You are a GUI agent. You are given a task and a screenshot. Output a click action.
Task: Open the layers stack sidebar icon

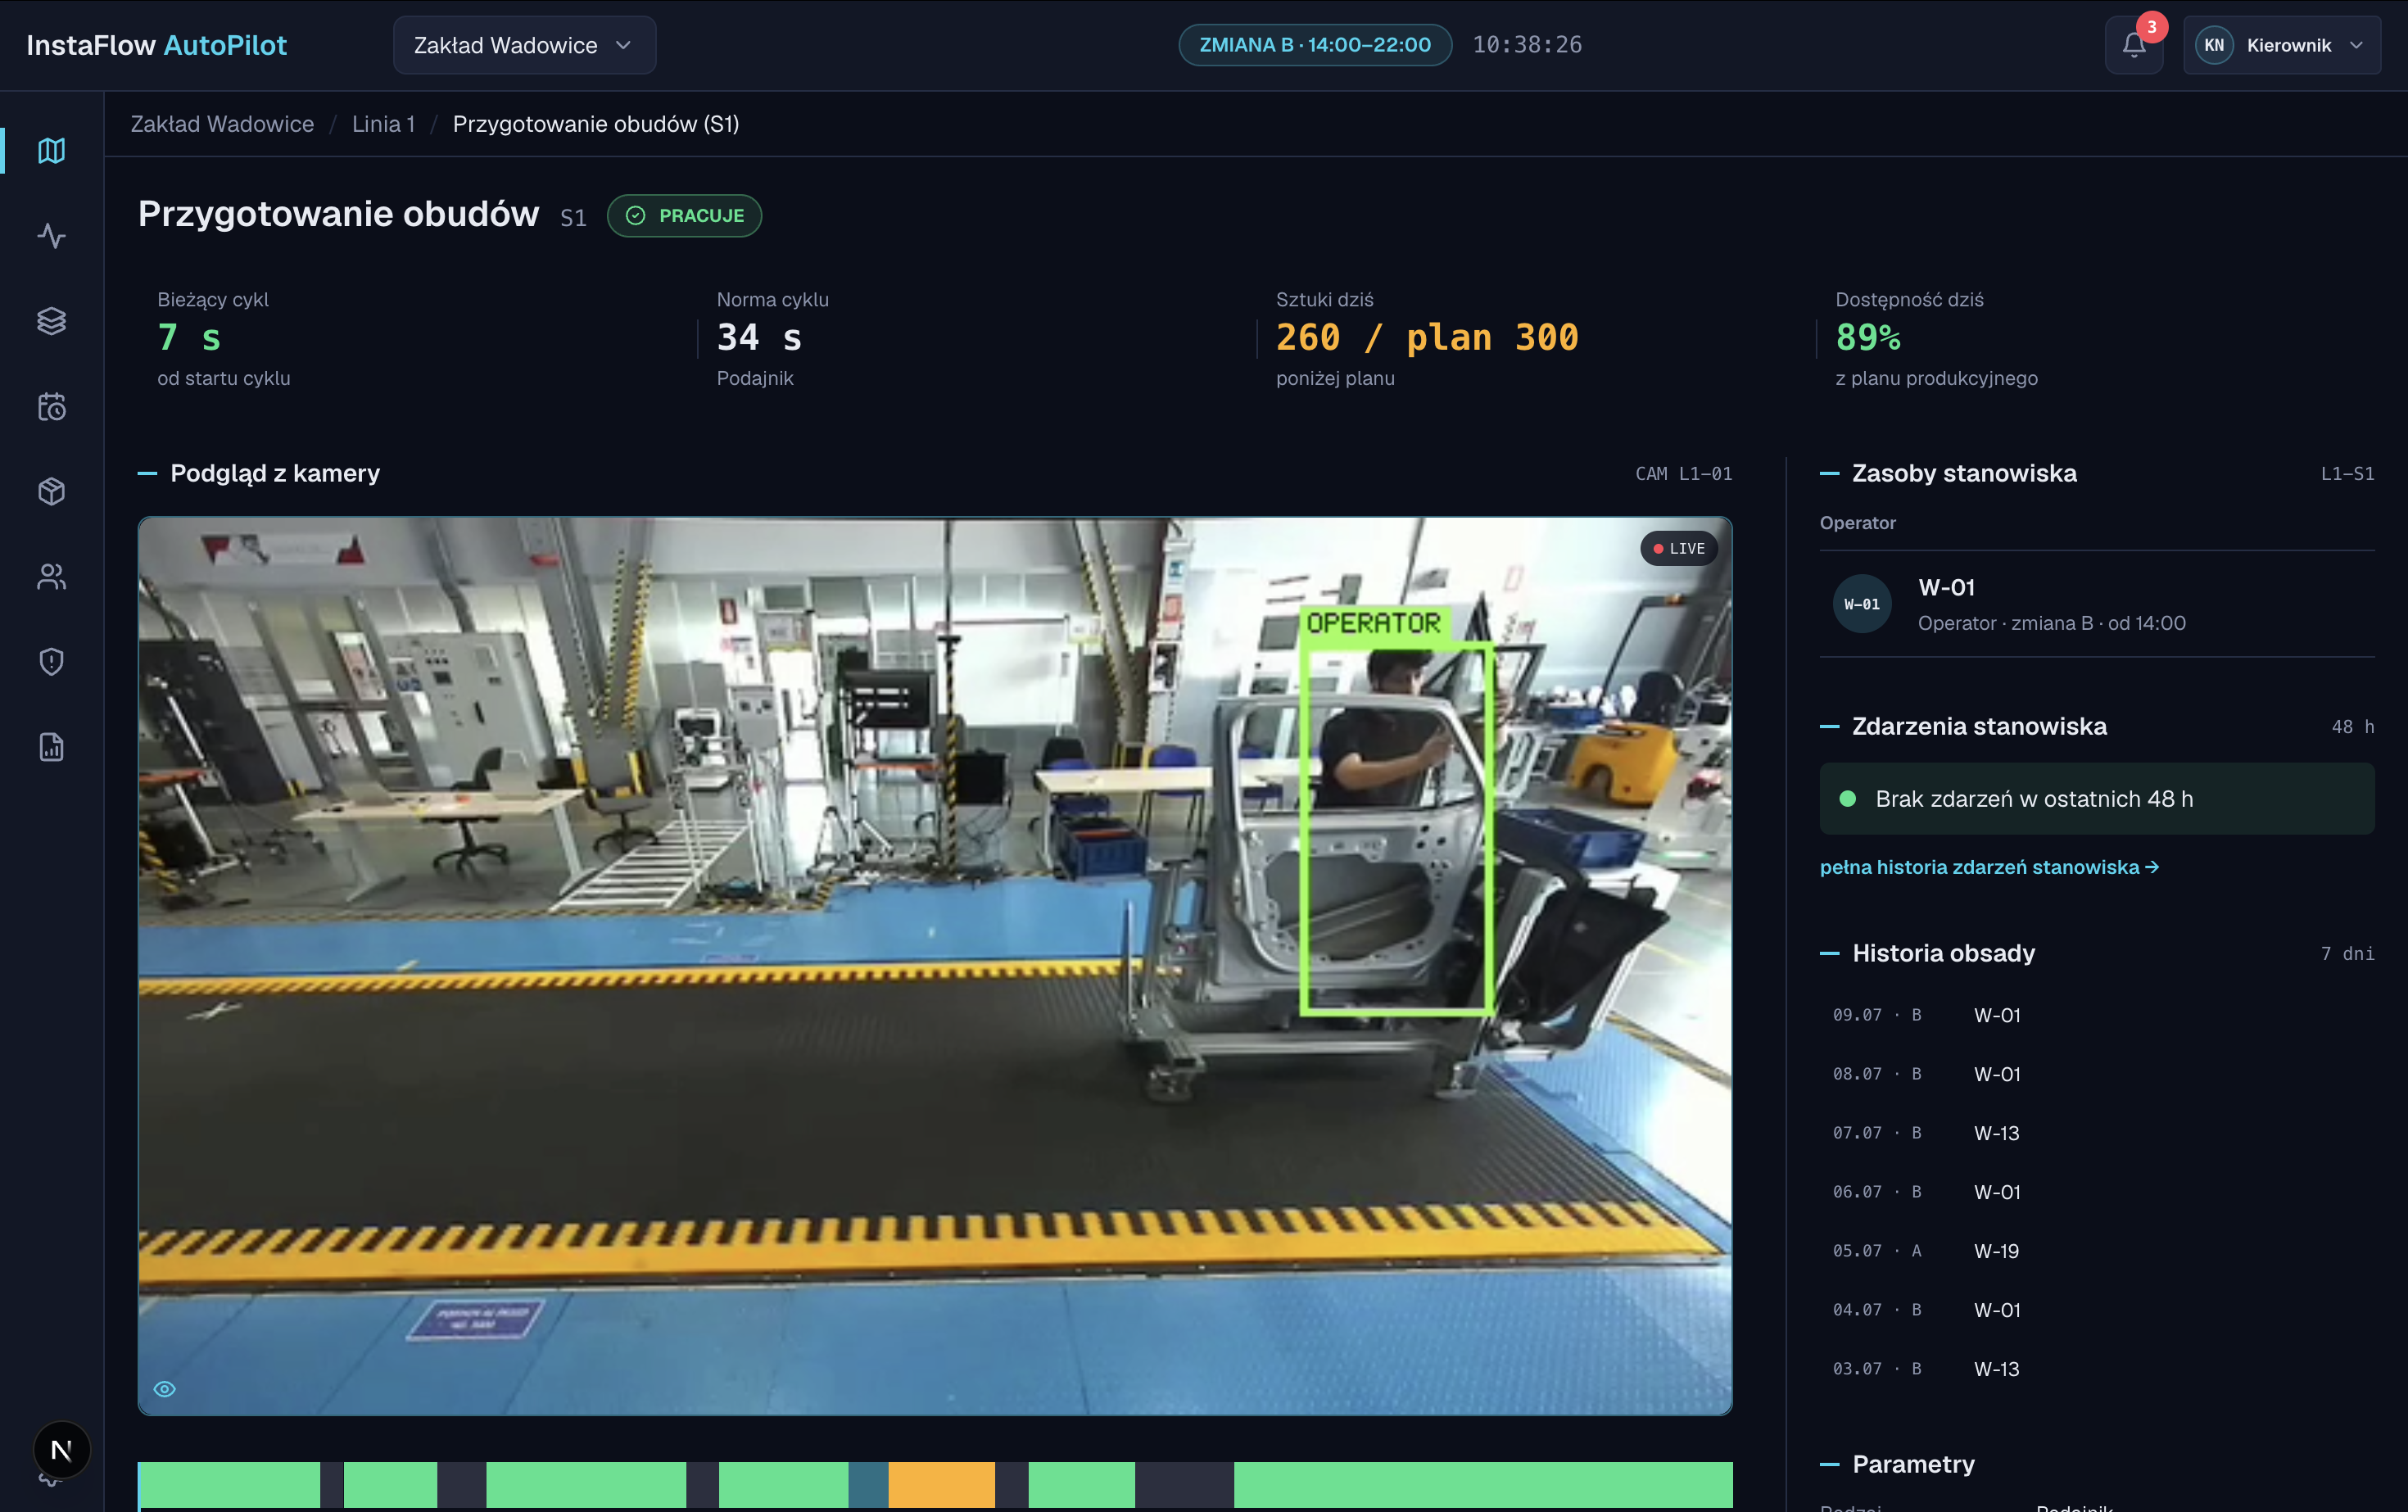(51, 321)
